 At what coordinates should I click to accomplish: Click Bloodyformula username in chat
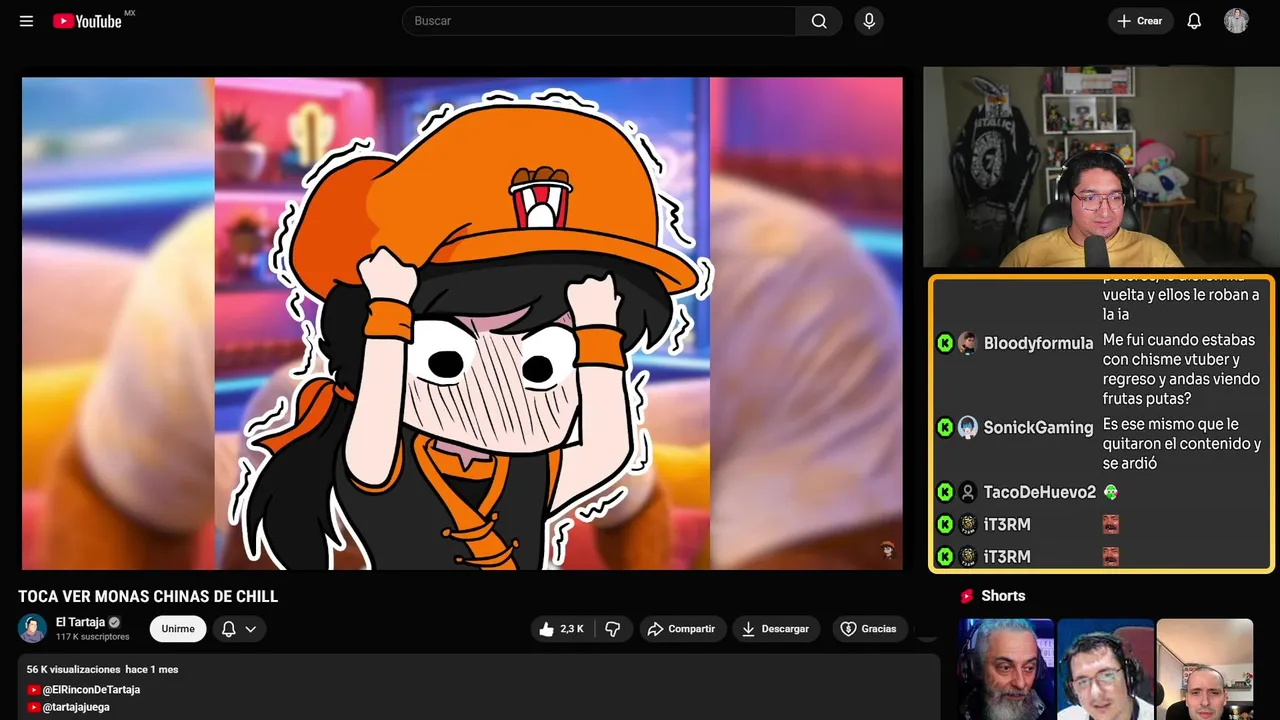point(1038,343)
